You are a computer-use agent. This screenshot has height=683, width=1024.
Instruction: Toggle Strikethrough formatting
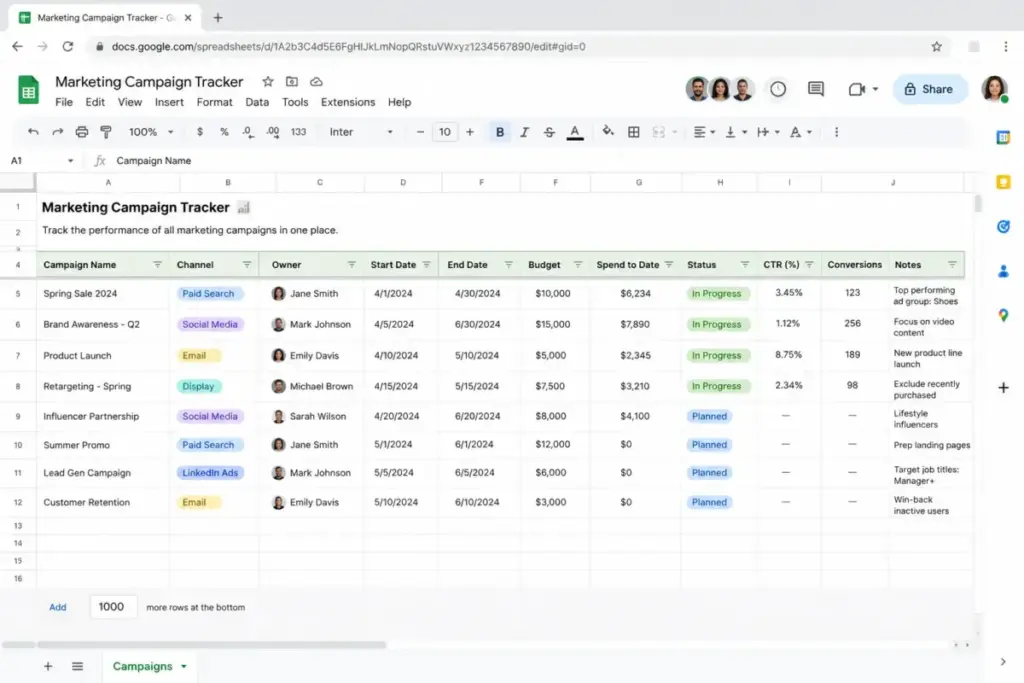point(549,132)
